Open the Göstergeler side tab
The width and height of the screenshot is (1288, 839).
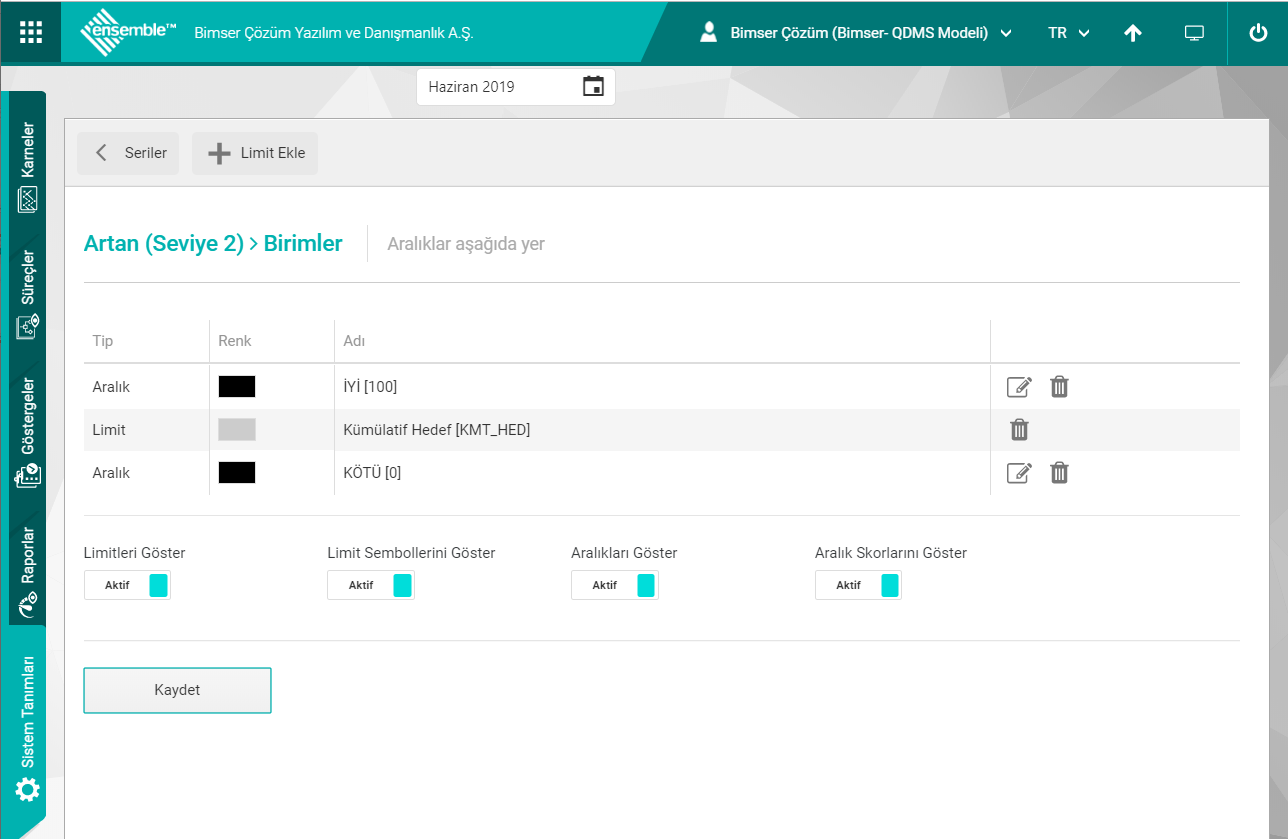(x=28, y=432)
